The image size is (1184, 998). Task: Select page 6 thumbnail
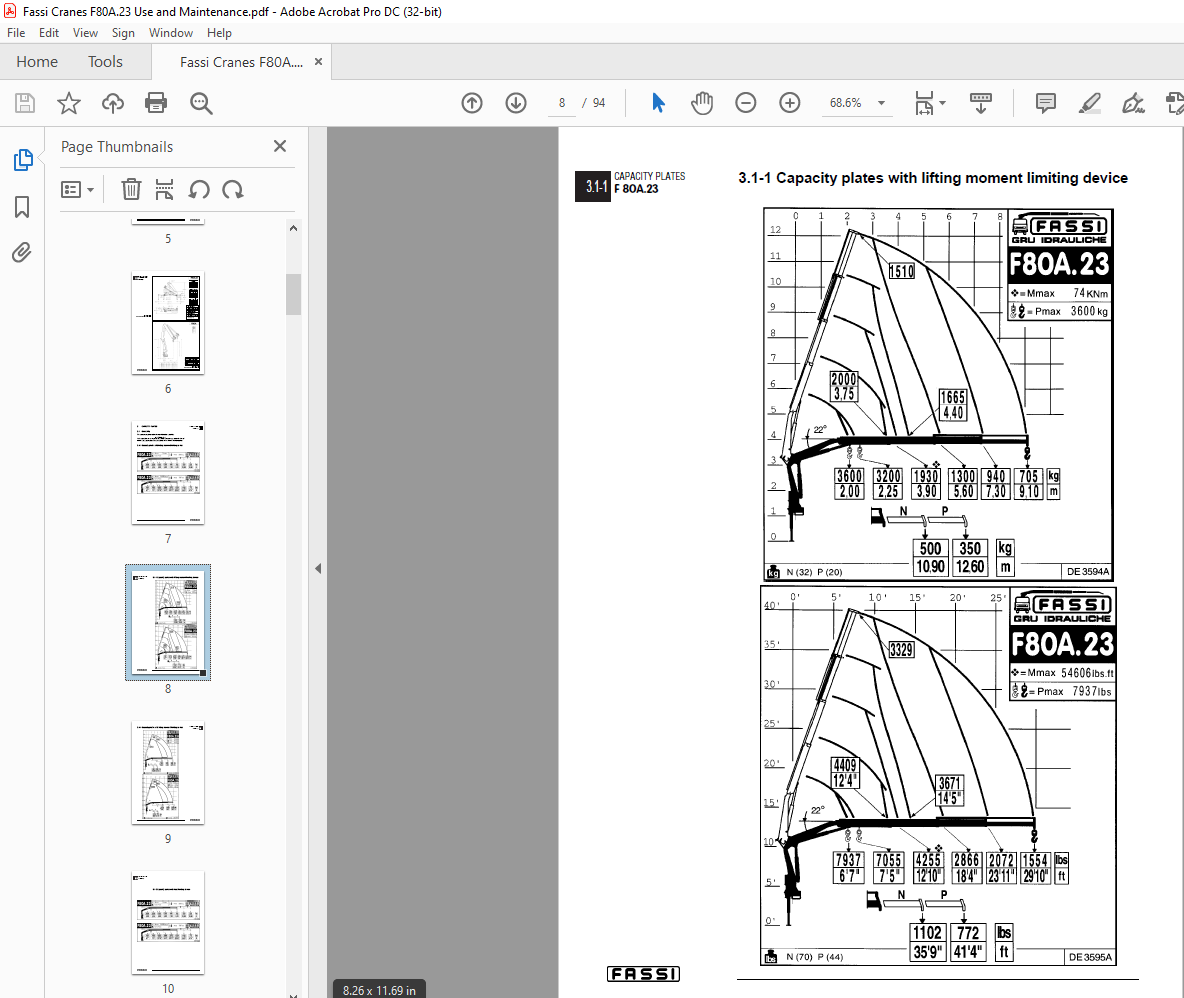[x=168, y=323]
